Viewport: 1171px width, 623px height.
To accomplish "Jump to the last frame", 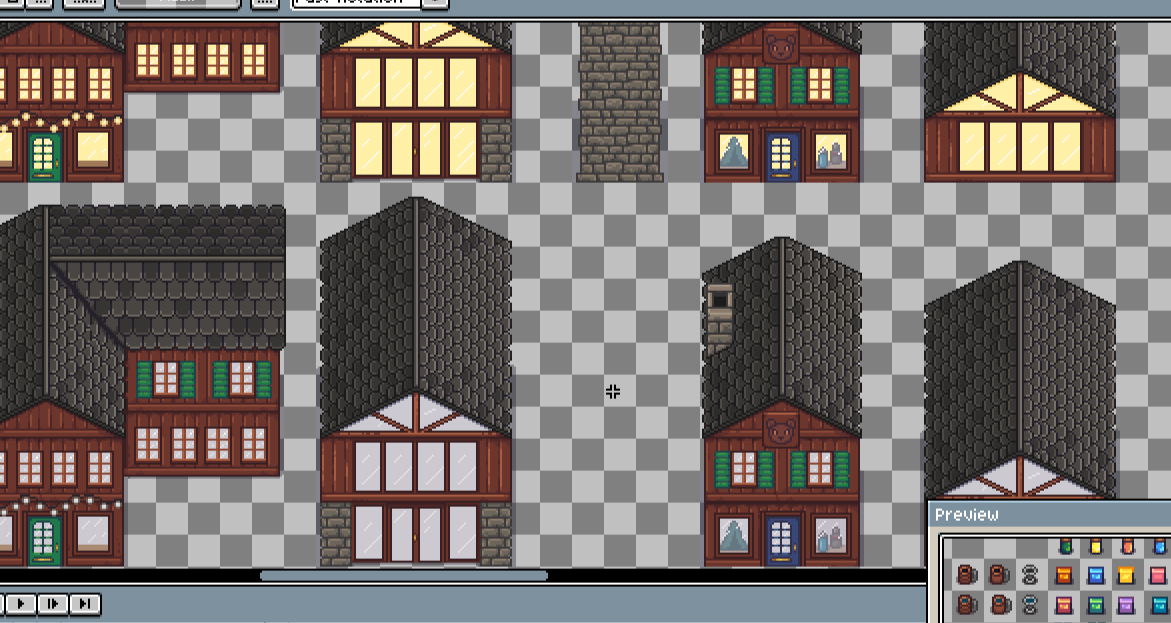I will (84, 604).
